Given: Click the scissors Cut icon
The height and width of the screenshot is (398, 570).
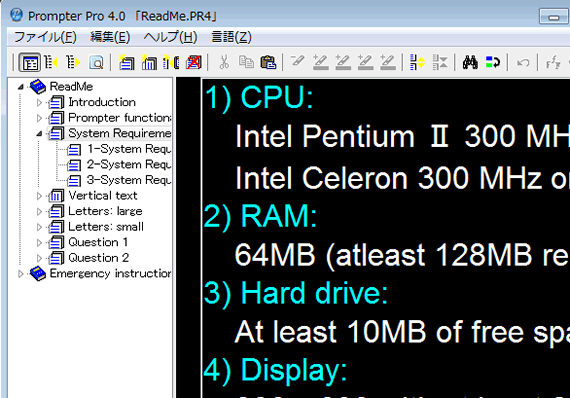Looking at the screenshot, I should pyautogui.click(x=224, y=63).
